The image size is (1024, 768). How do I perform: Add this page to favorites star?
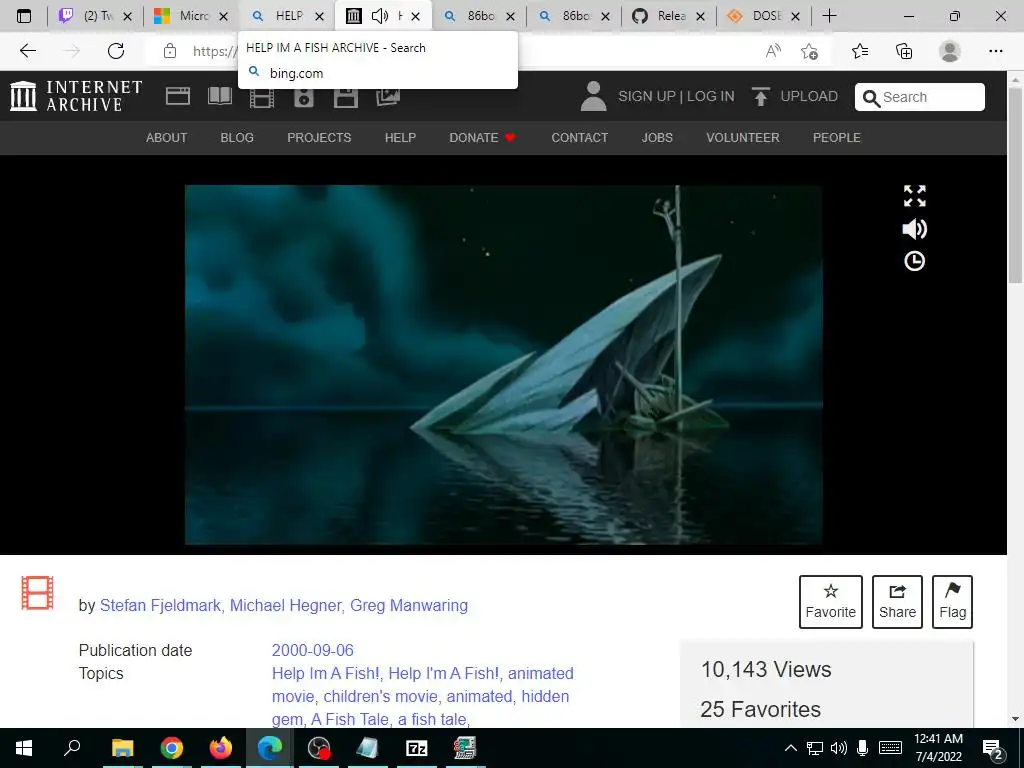coord(809,51)
